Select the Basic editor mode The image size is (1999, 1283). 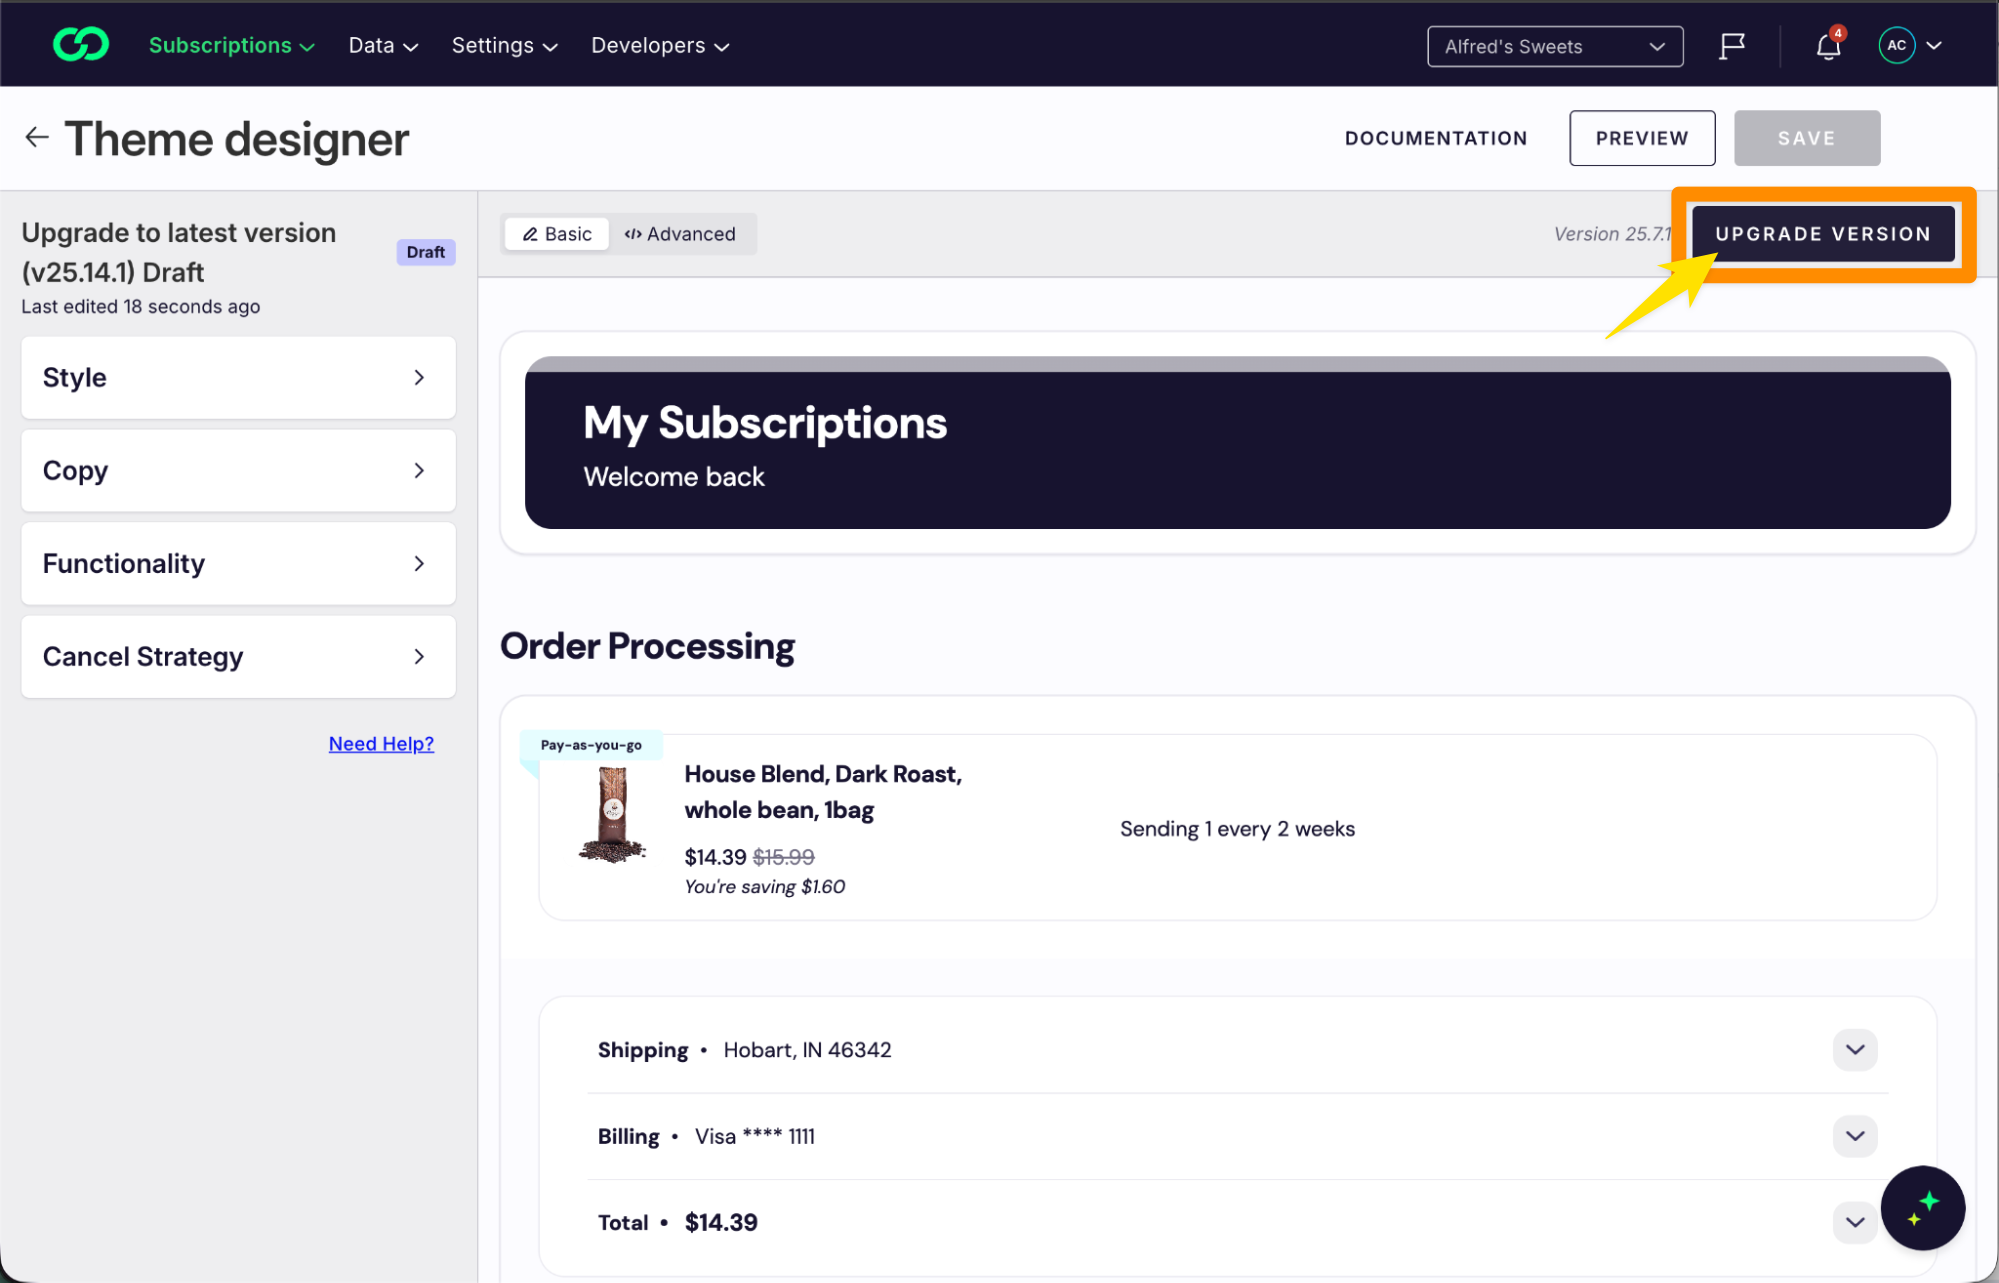tap(557, 234)
